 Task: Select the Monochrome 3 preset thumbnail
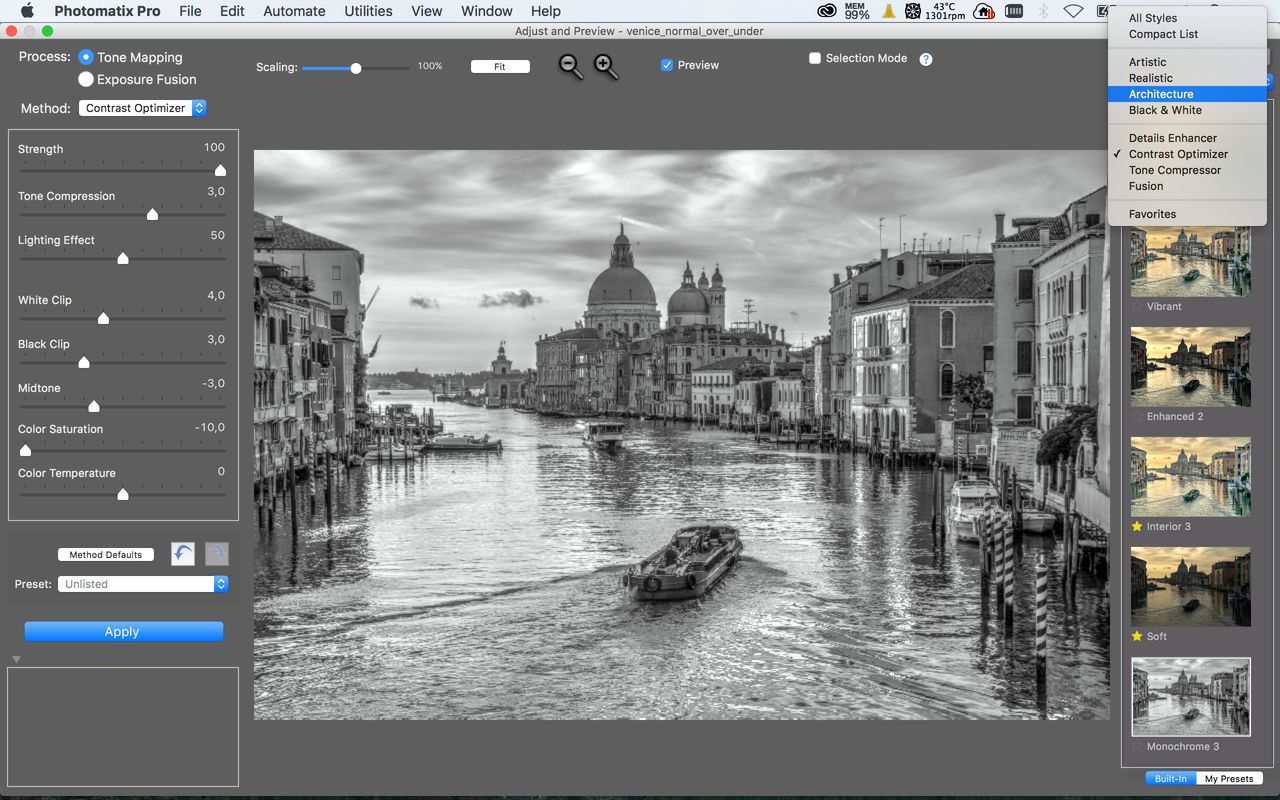coord(1190,697)
